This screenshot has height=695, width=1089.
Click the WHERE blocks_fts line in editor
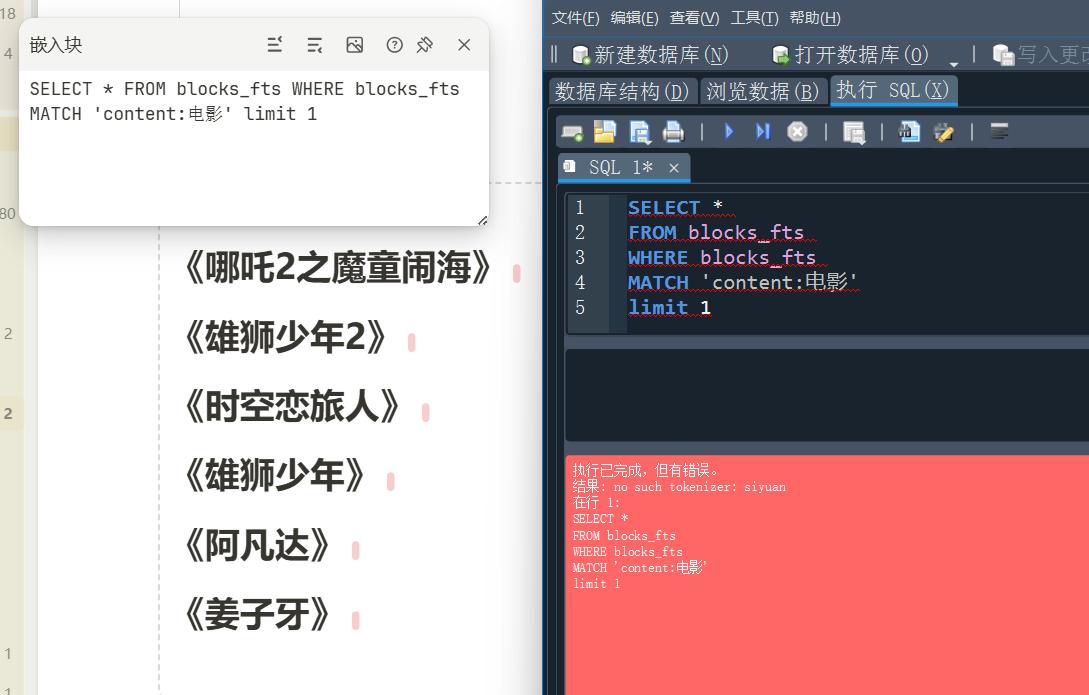[722, 258]
